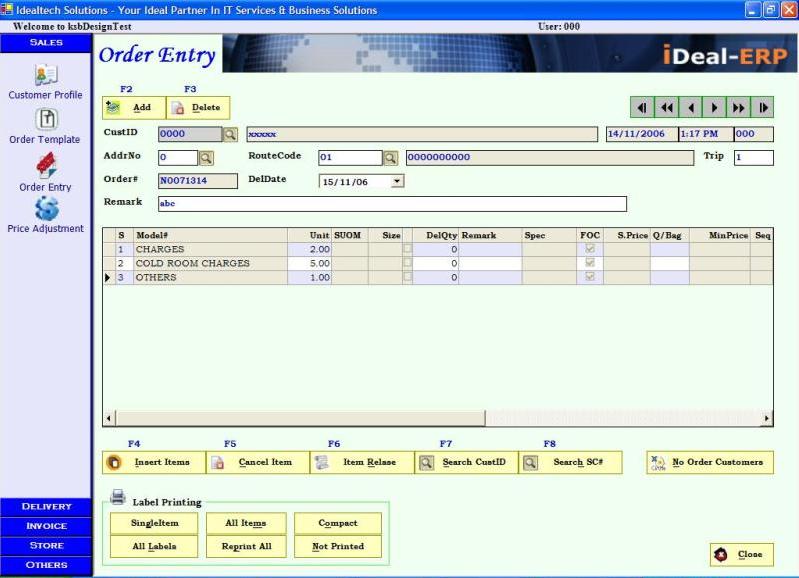Click the RouteCode lookup magnifier icon
Viewport: 799px width, 578px height.
(x=390, y=157)
